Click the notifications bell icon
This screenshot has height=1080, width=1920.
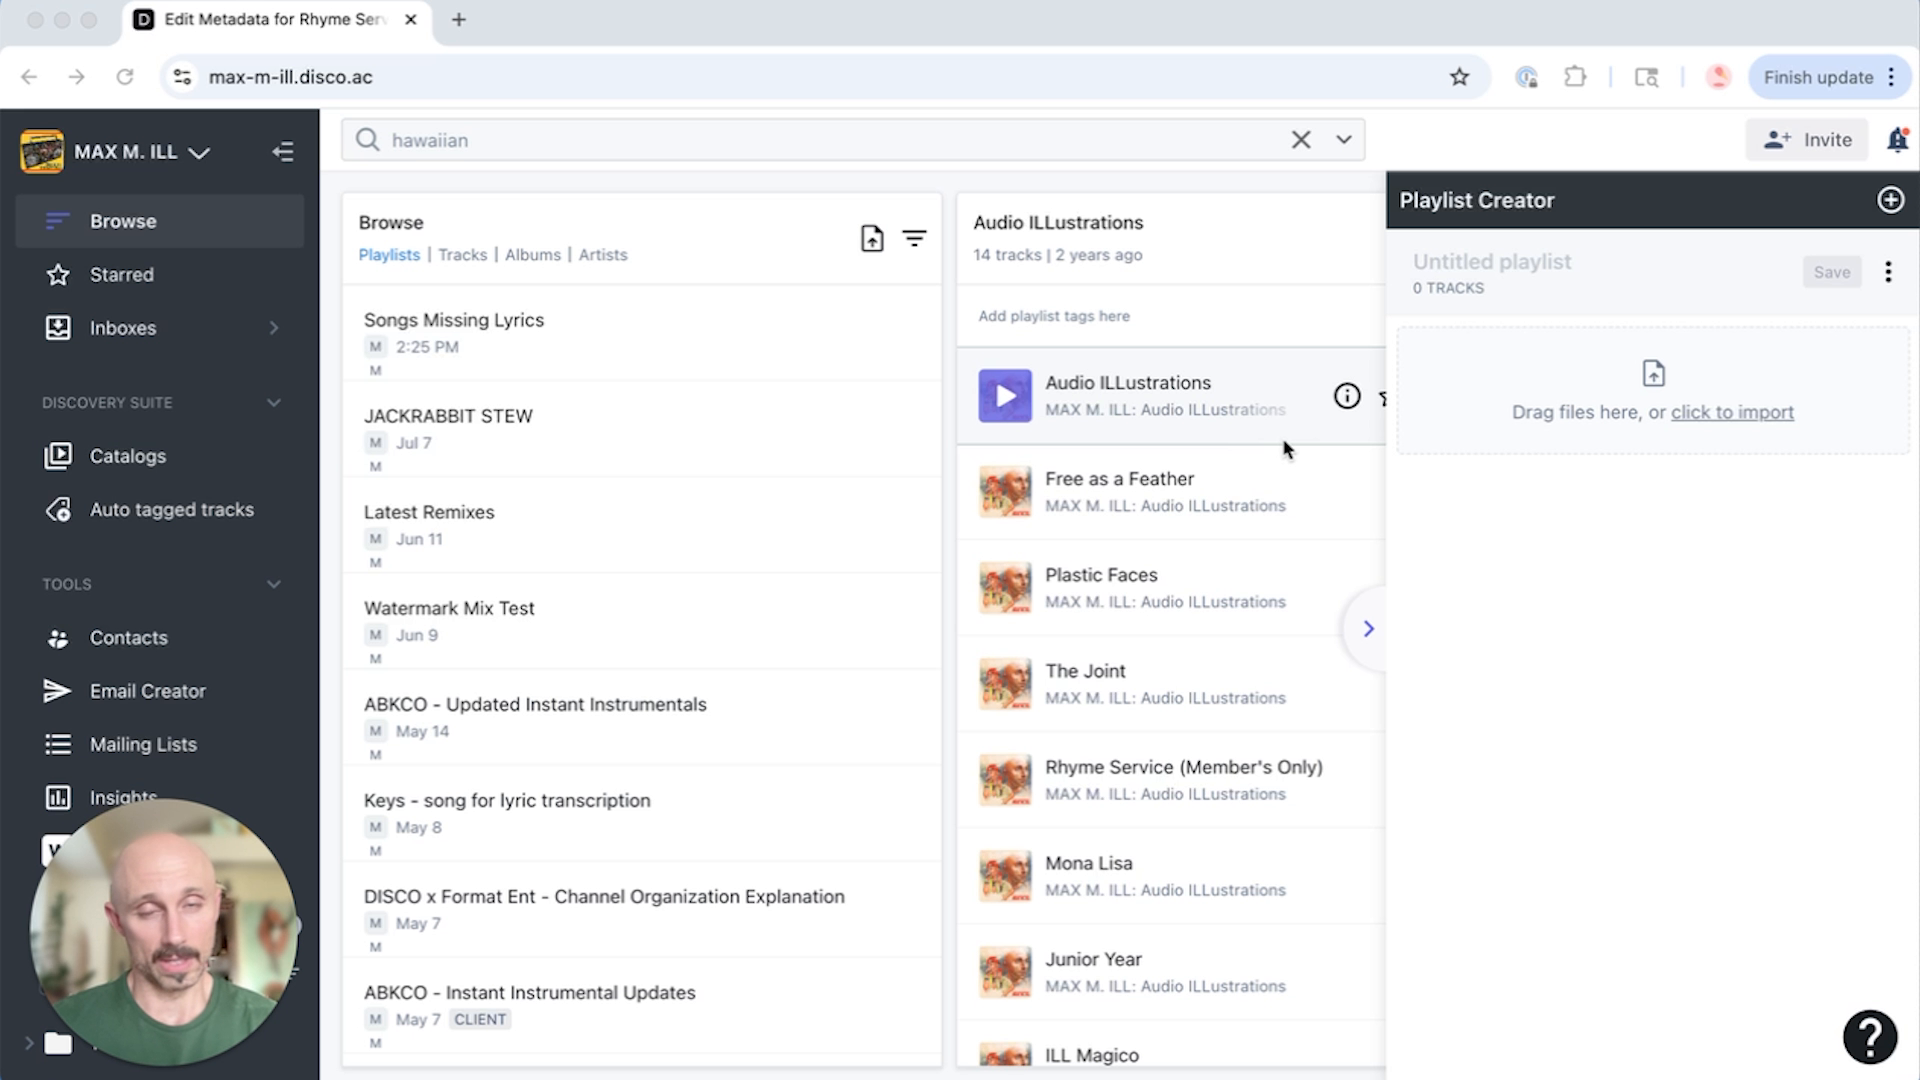pos(1897,140)
